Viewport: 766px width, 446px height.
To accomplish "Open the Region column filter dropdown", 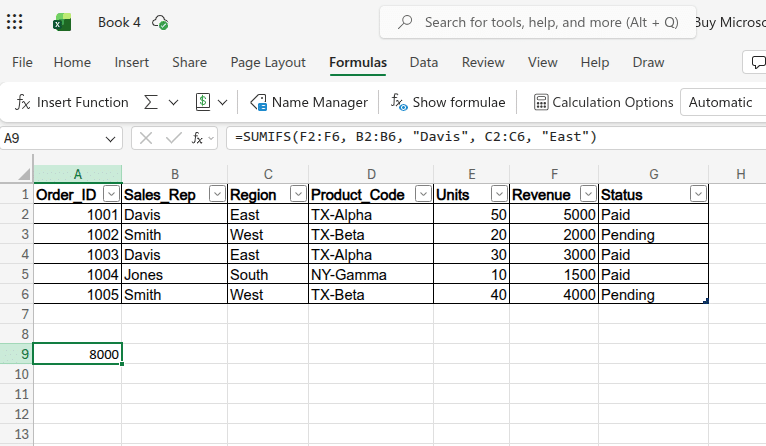I will pos(297,194).
